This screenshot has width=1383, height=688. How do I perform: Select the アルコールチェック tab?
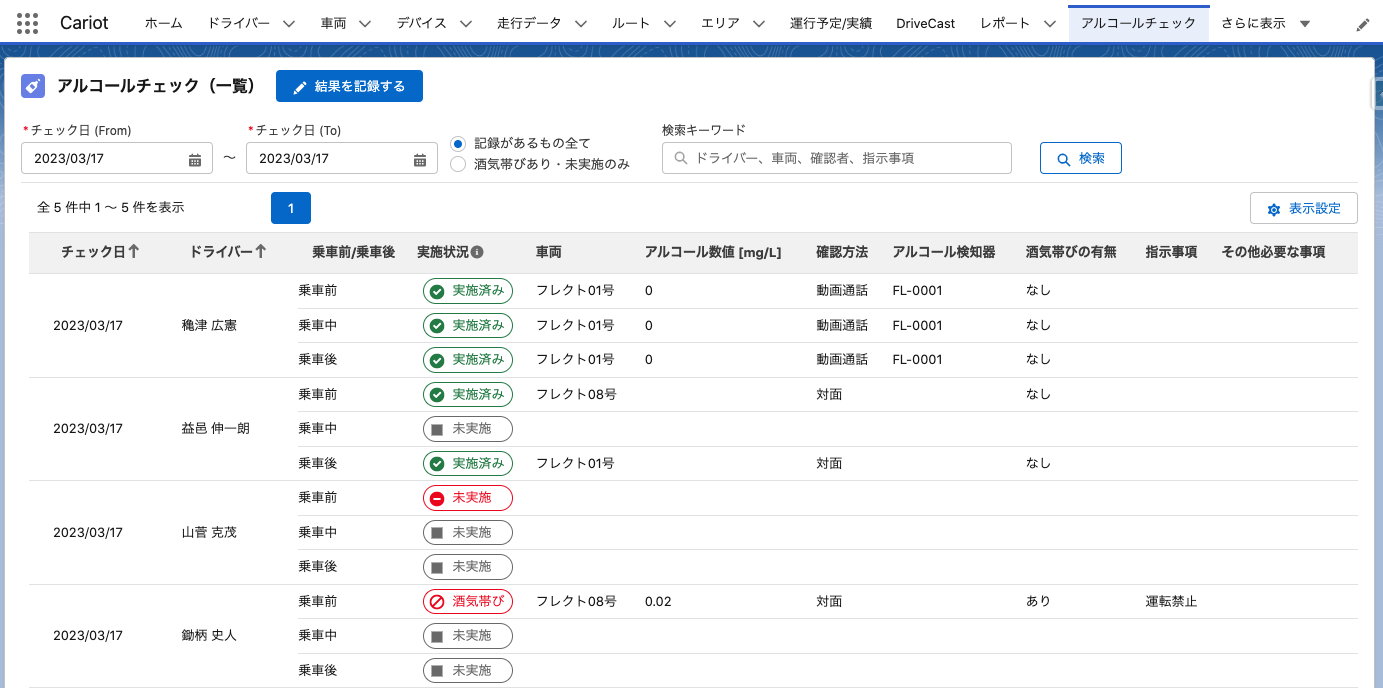(1138, 24)
